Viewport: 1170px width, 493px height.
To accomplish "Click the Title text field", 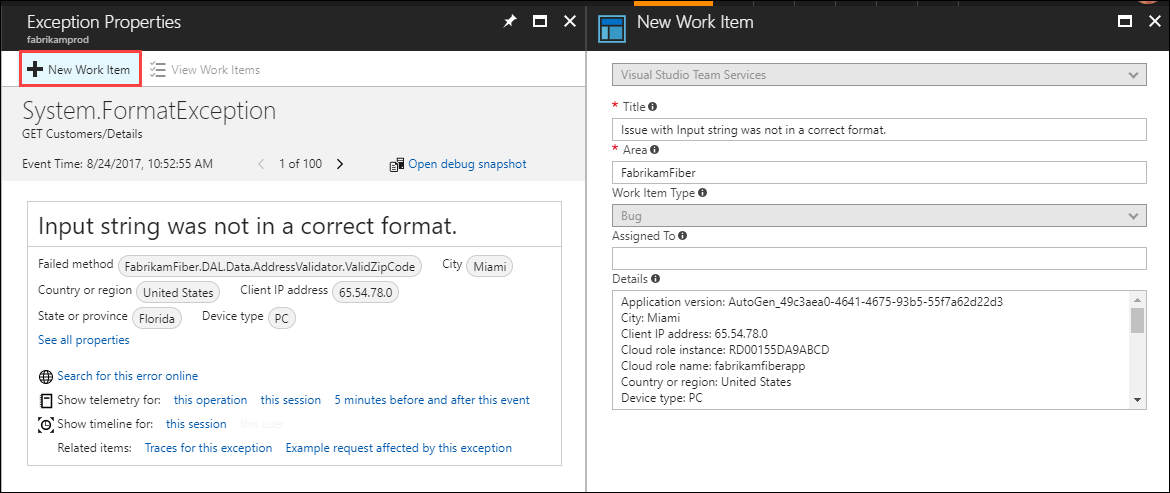I will (878, 130).
